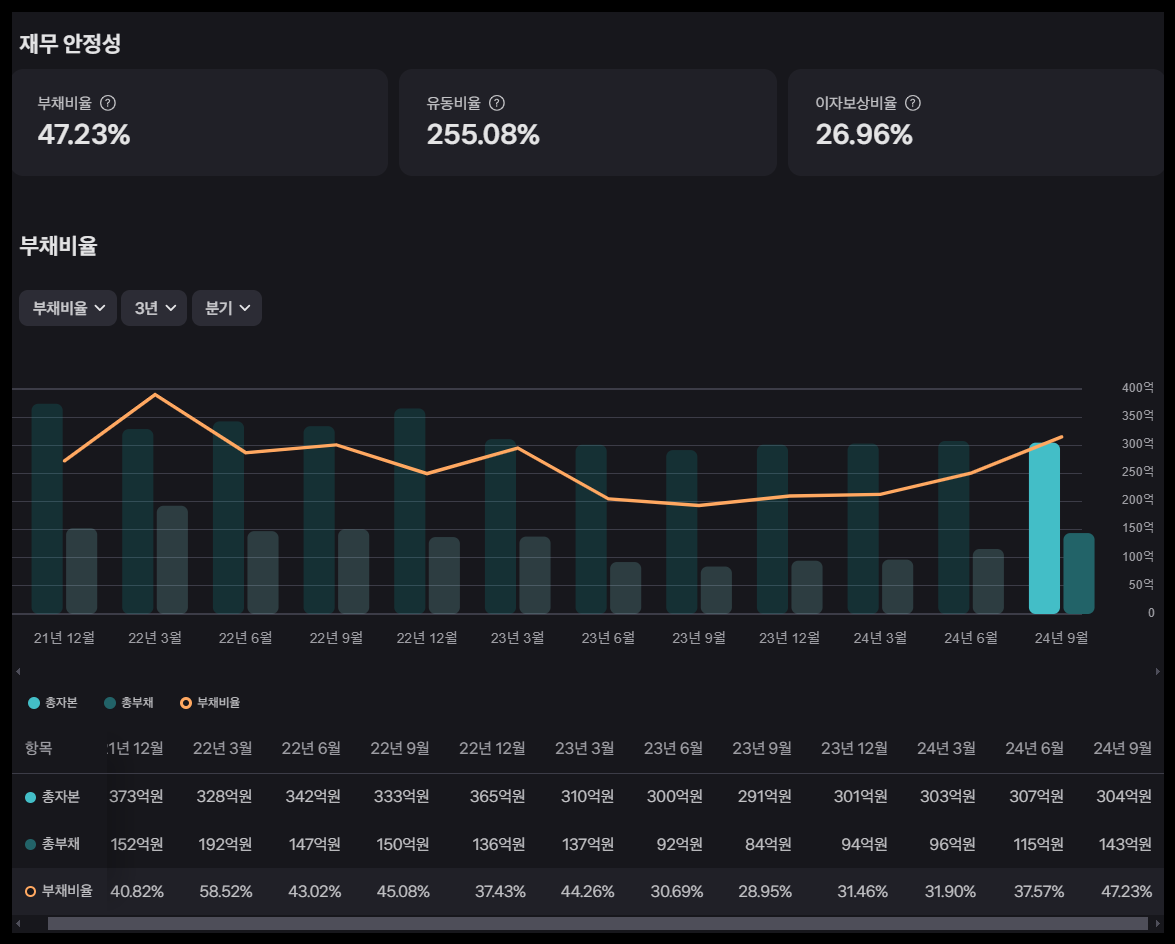1175x944 pixels.
Task: Click the 192억원 총부채 cell
Action: pyautogui.click(x=225, y=844)
